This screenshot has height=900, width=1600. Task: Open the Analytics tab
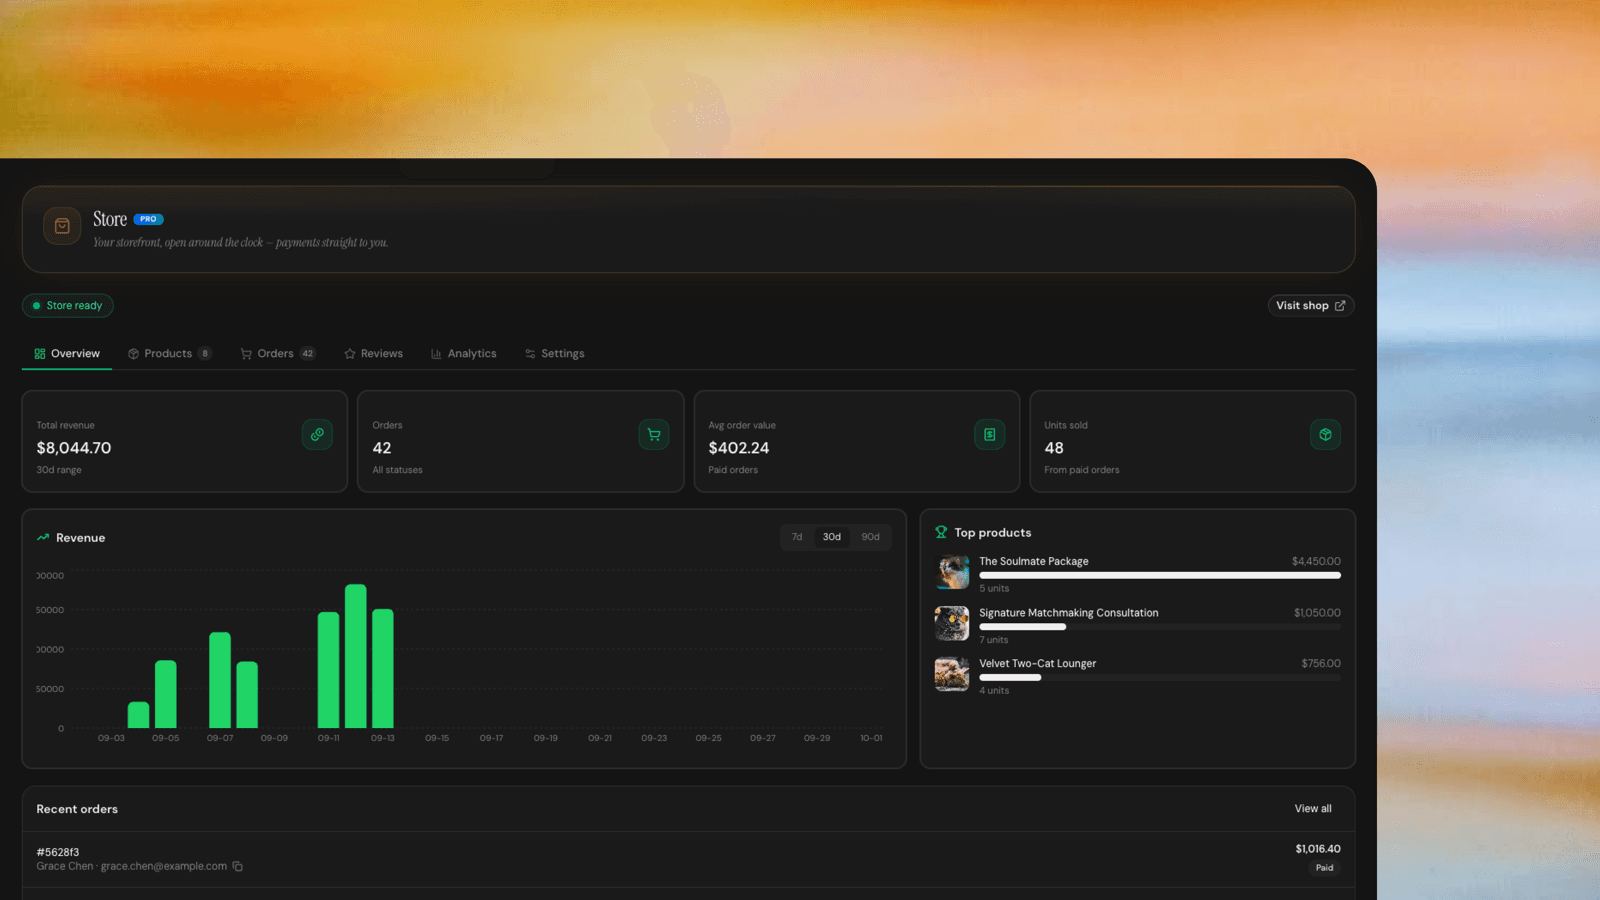464,354
